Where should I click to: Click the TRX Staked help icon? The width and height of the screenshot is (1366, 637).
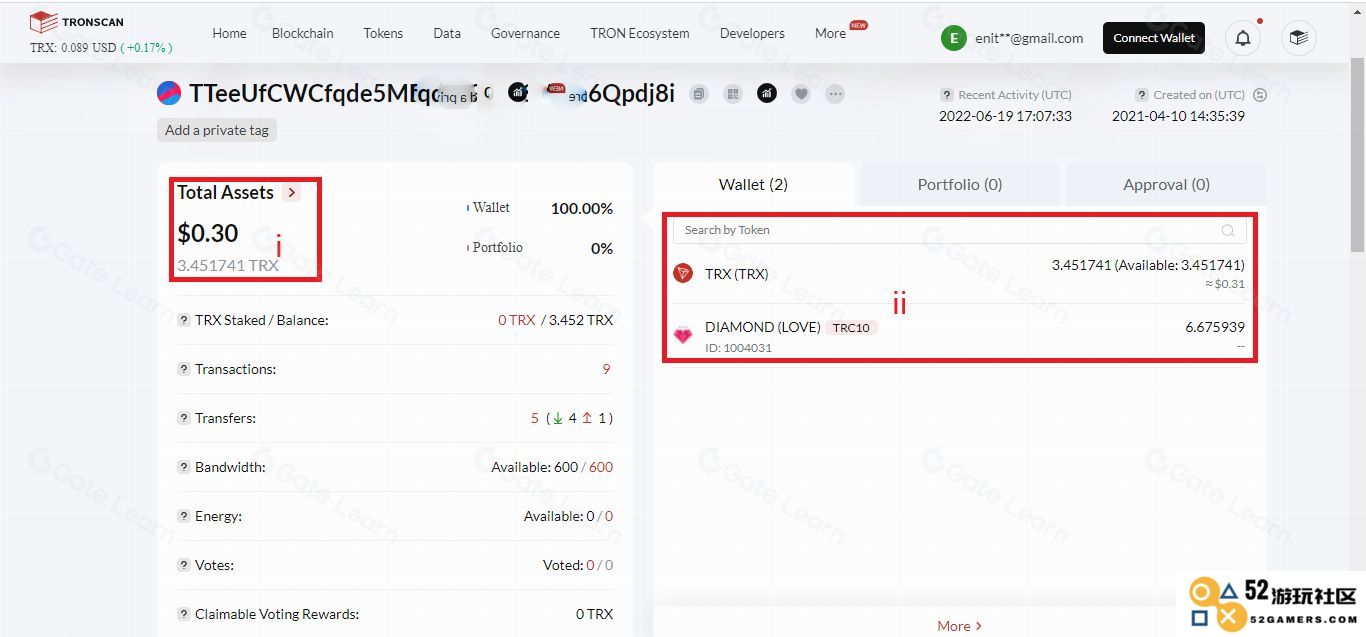pos(184,320)
